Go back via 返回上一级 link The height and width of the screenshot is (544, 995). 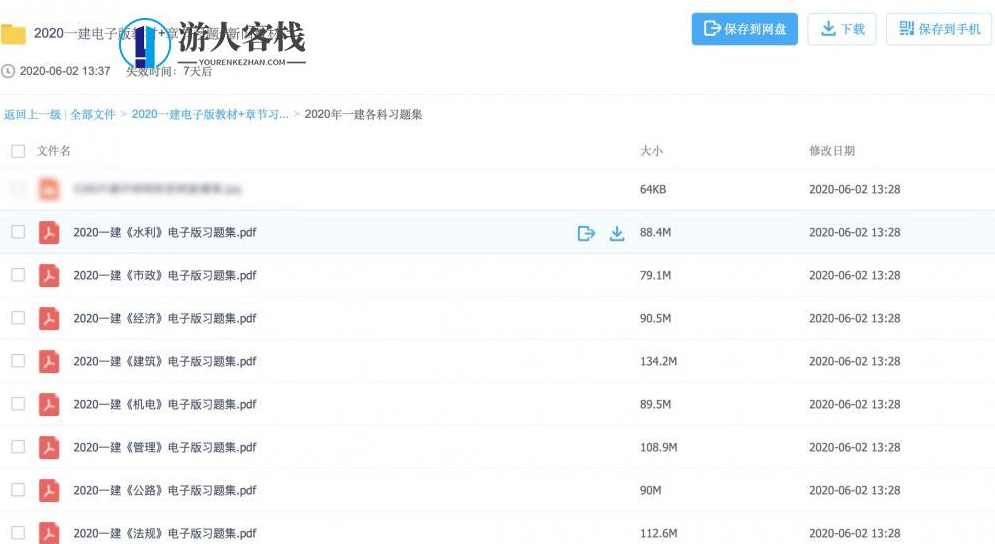click(32, 114)
